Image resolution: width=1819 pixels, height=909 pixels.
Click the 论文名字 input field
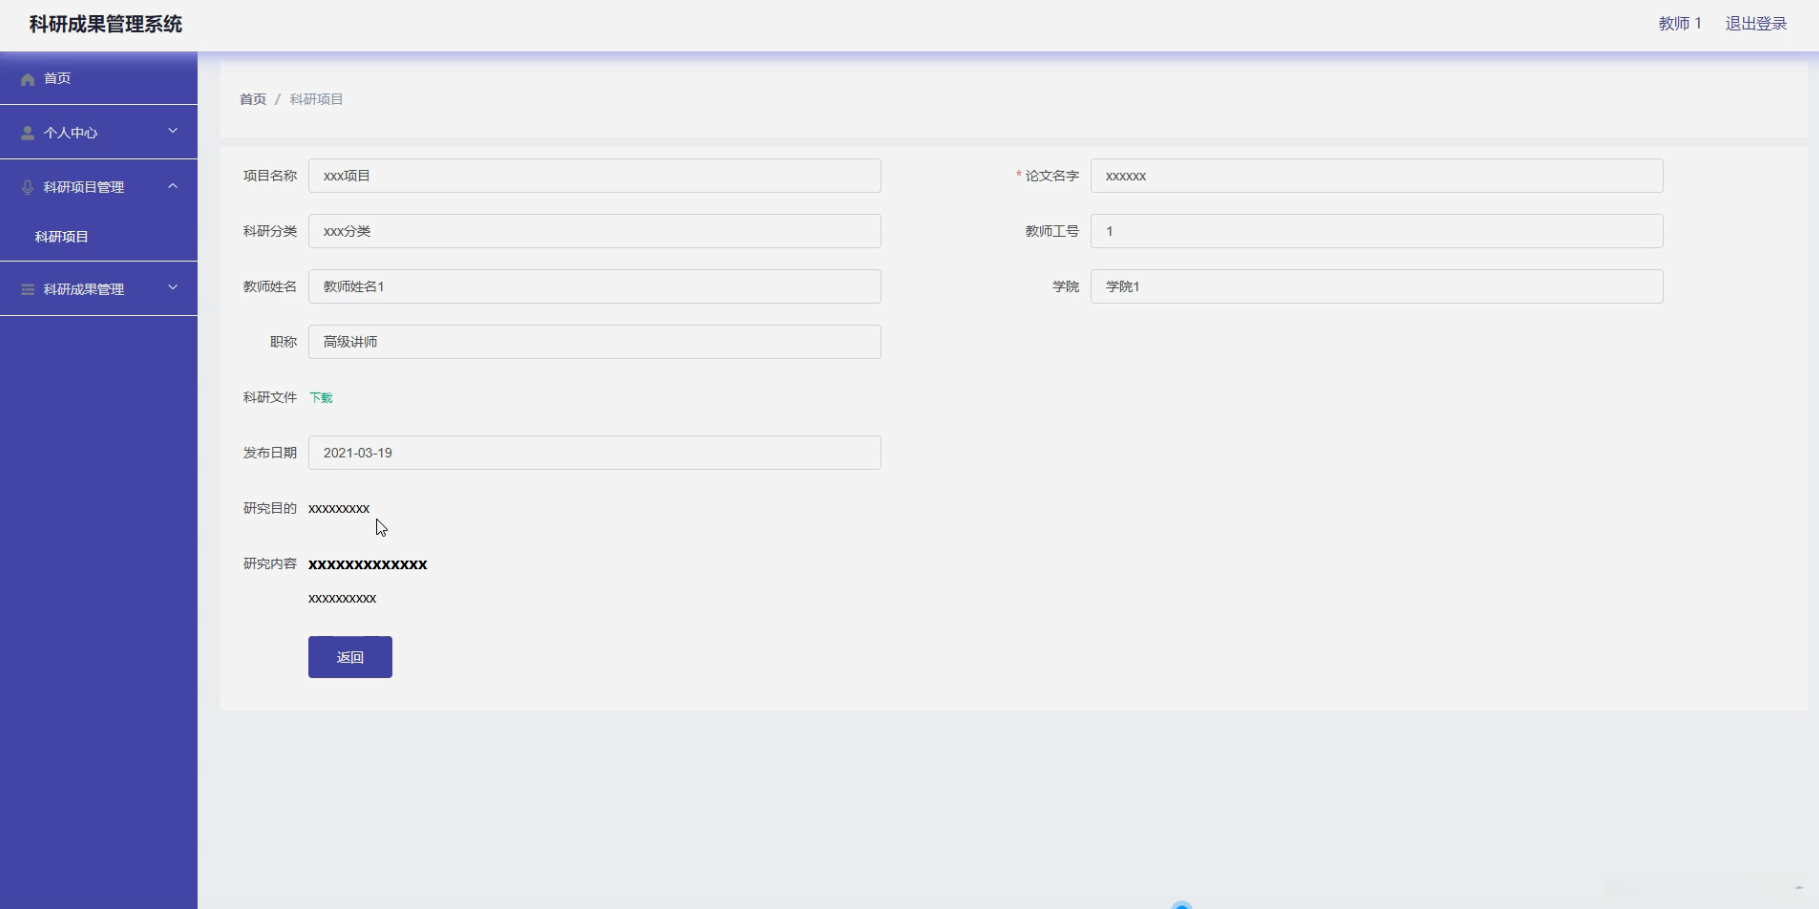click(1377, 176)
